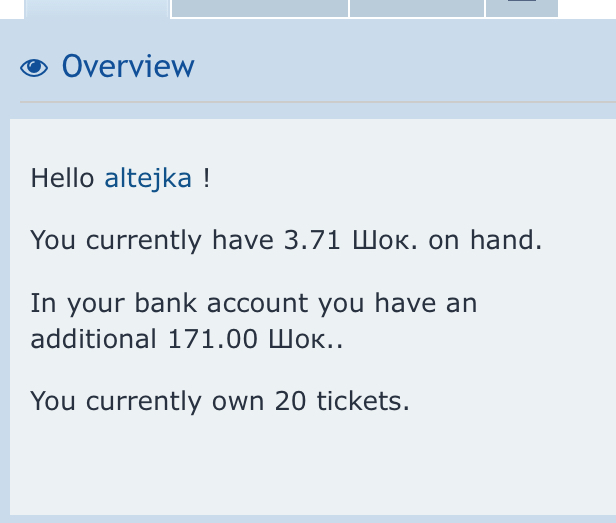Image resolution: width=616 pixels, height=523 pixels.
Task: Switch to the third tab at top
Action: pyautogui.click(x=416, y=8)
